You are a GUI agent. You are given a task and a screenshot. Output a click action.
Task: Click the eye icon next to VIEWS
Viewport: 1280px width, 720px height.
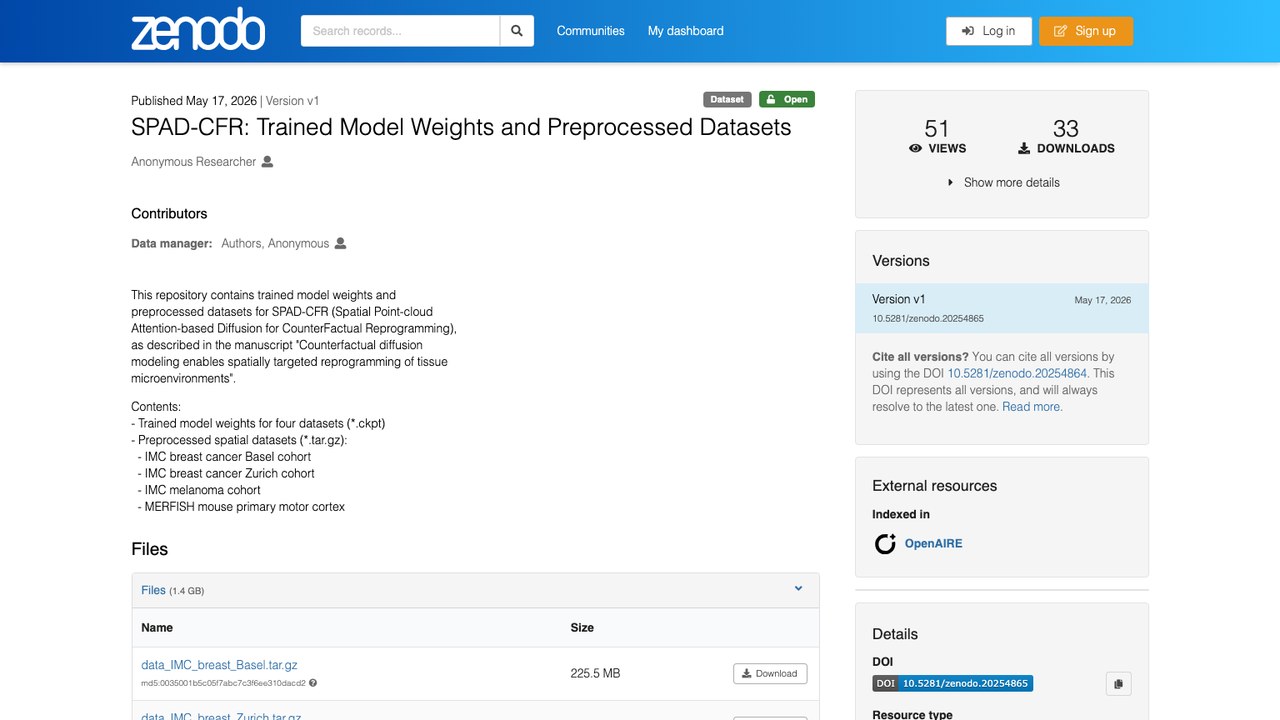point(915,148)
